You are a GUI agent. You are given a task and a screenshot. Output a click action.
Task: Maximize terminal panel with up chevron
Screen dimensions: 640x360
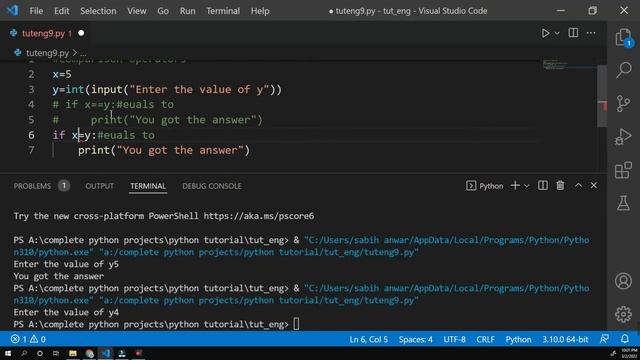(578, 185)
